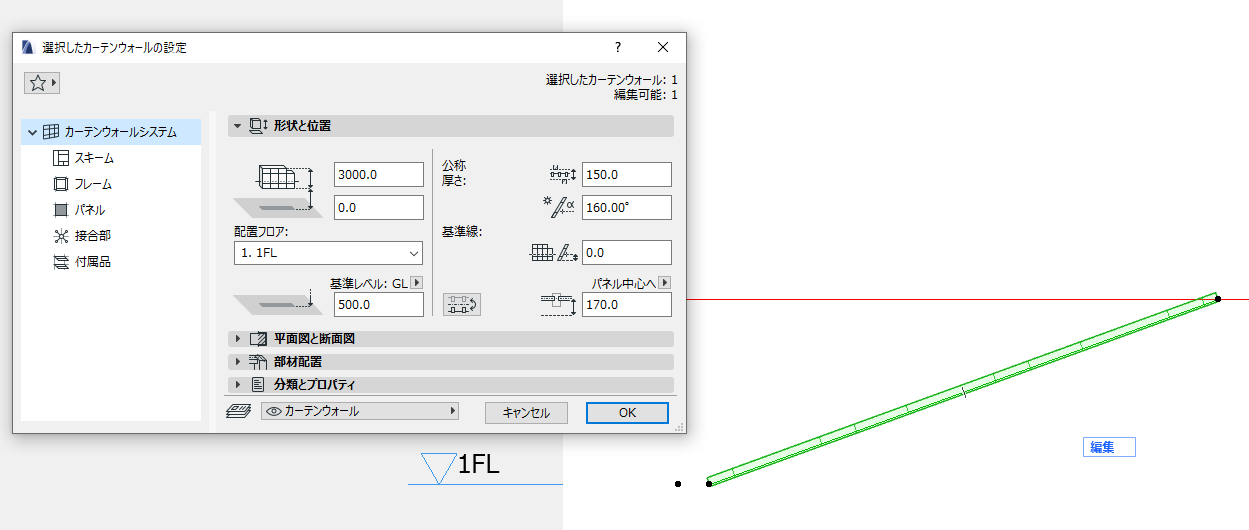Open the 付属品 settings page
Screen dimensions: 1249x530
92,262
